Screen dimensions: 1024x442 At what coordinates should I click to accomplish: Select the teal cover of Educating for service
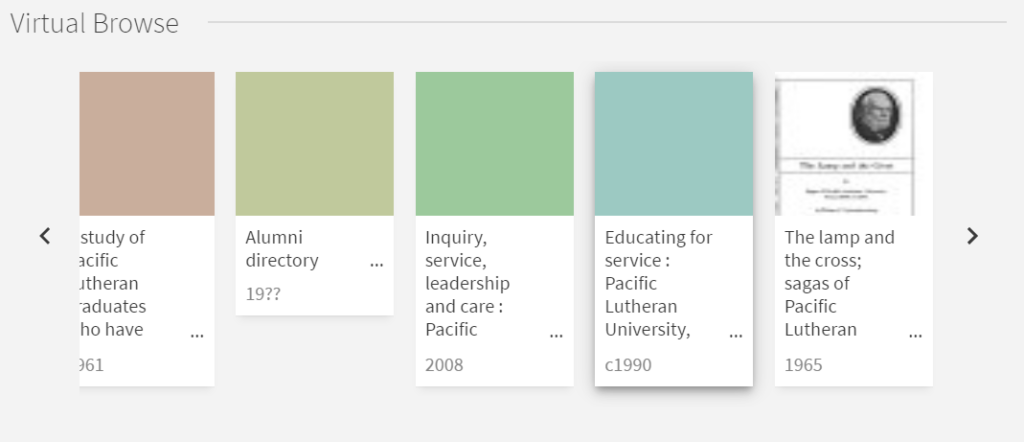click(674, 144)
